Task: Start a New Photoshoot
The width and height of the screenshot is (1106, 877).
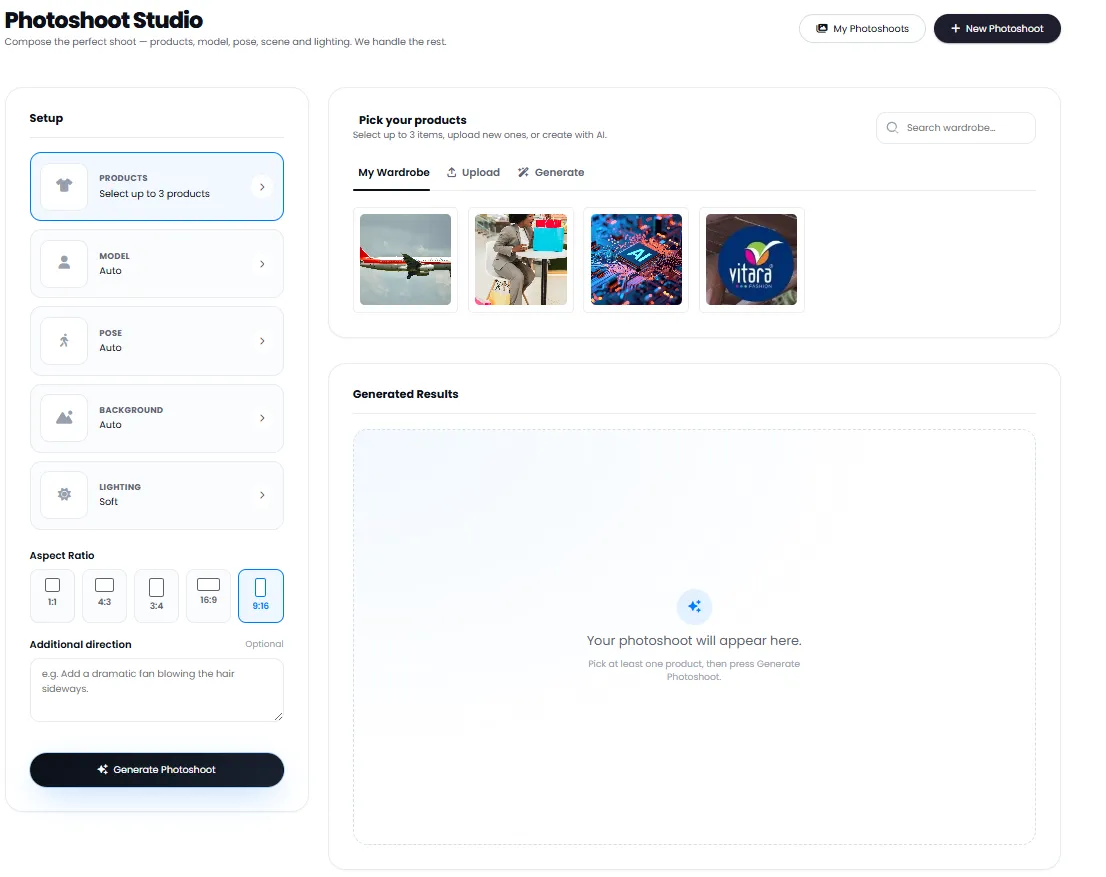Action: [x=997, y=28]
